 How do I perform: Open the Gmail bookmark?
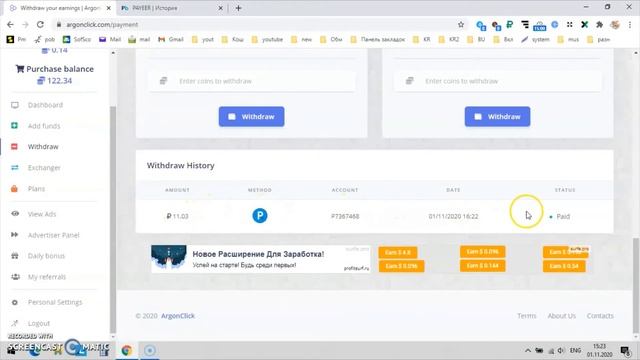point(171,39)
